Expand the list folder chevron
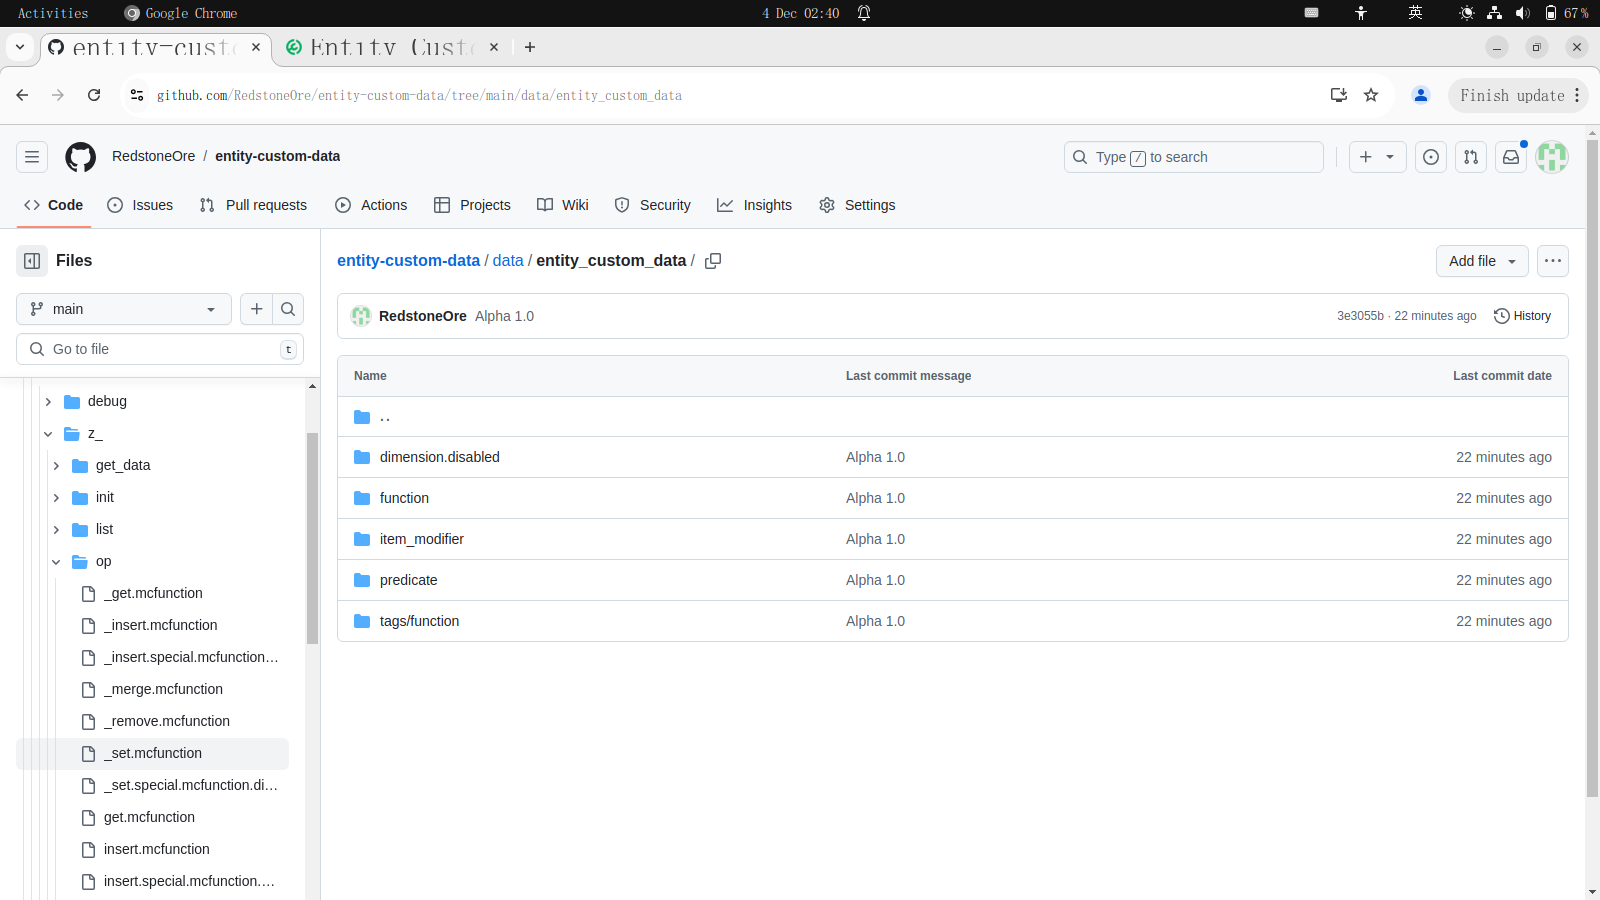The height and width of the screenshot is (900, 1600). point(56,530)
